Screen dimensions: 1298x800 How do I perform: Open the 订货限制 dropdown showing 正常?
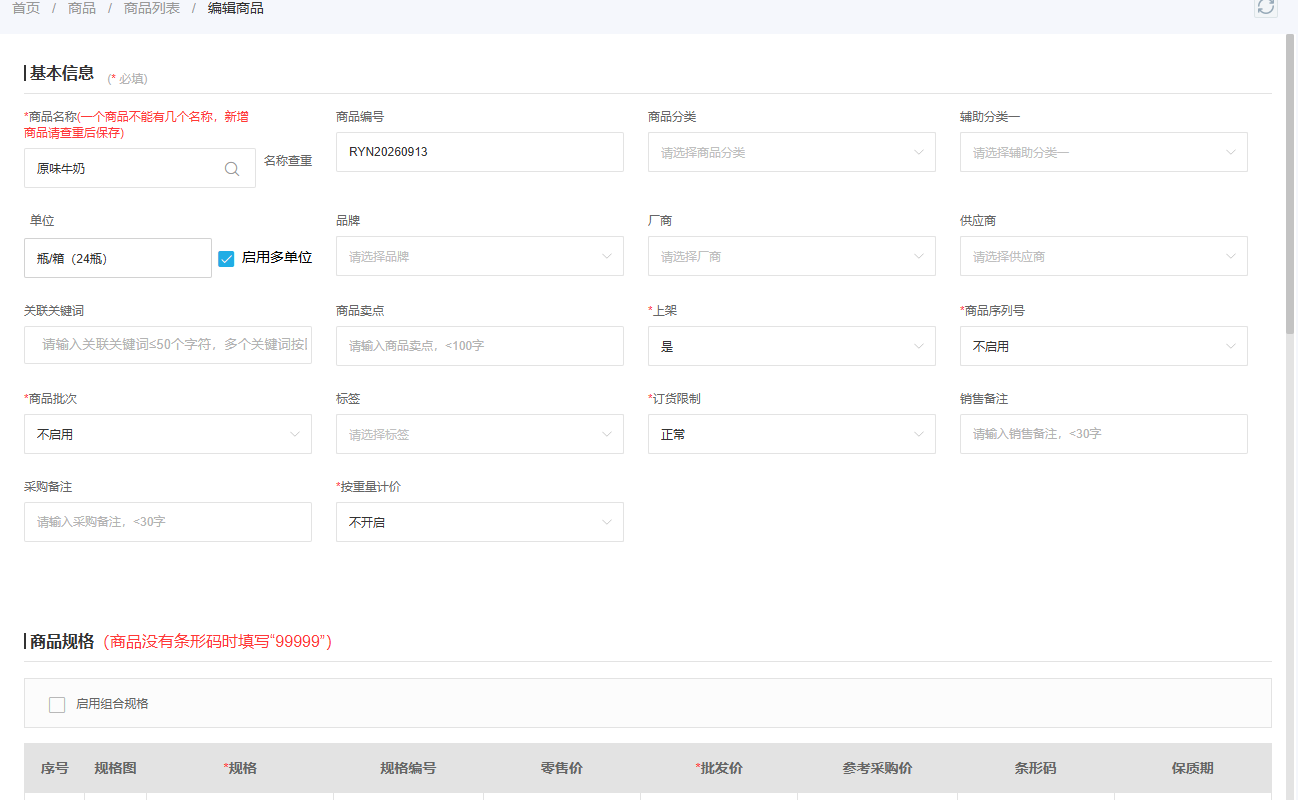(x=792, y=434)
